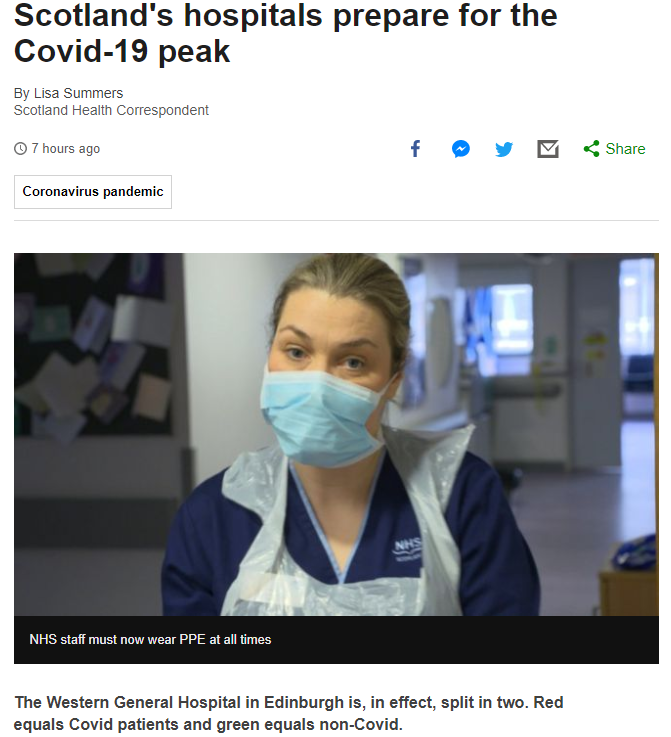Click the '7 hours ago' timestamp
The width and height of the screenshot is (671, 737).
(x=66, y=149)
